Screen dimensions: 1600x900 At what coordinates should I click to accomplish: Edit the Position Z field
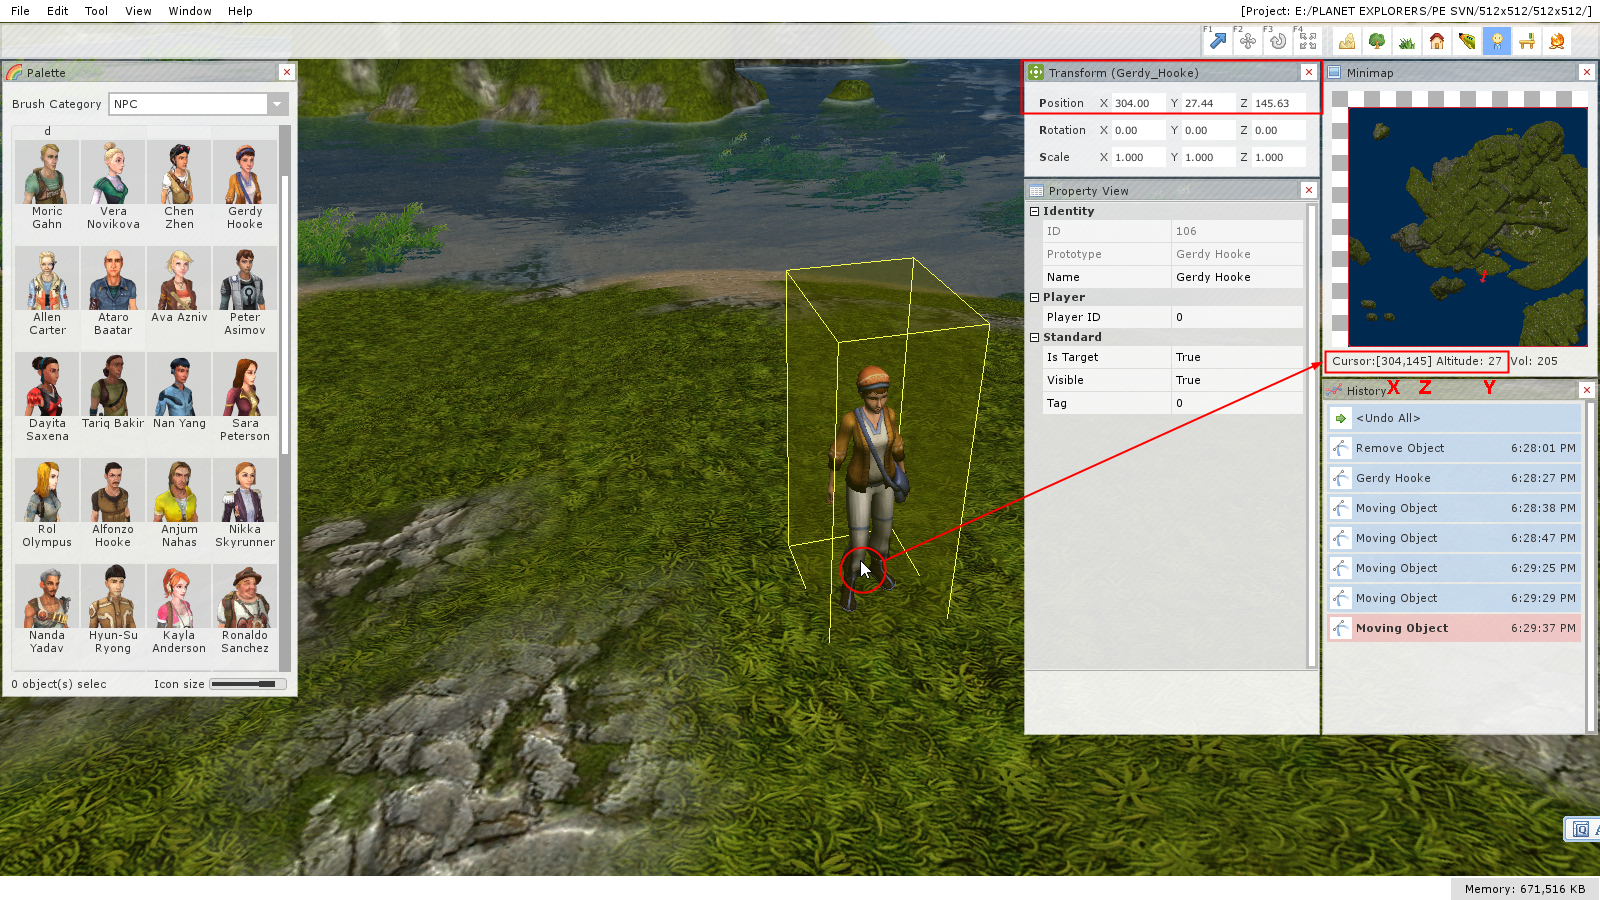pos(1279,103)
